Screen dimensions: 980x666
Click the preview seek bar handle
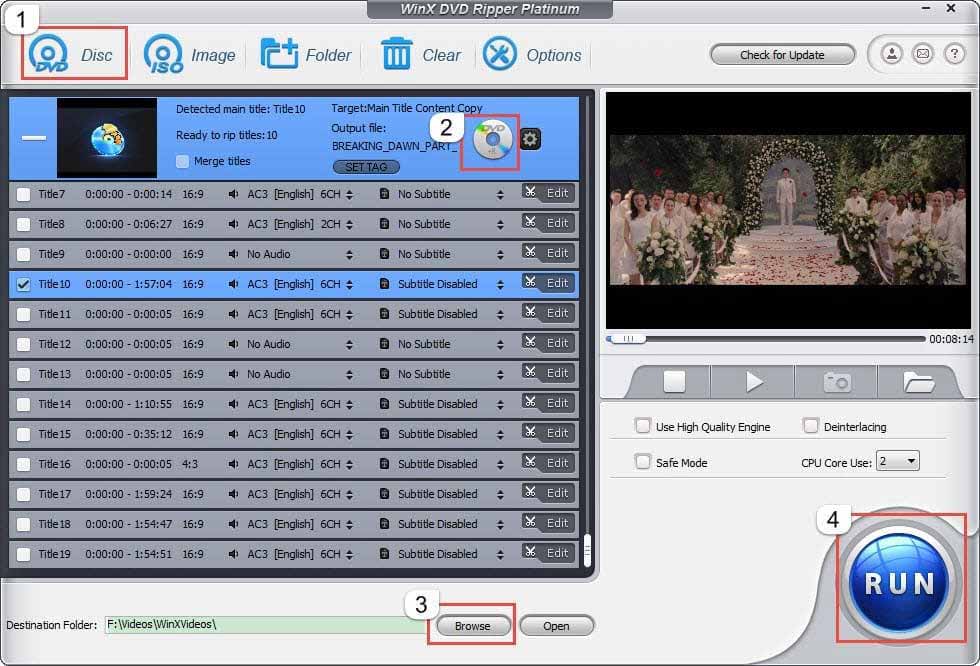click(628, 339)
